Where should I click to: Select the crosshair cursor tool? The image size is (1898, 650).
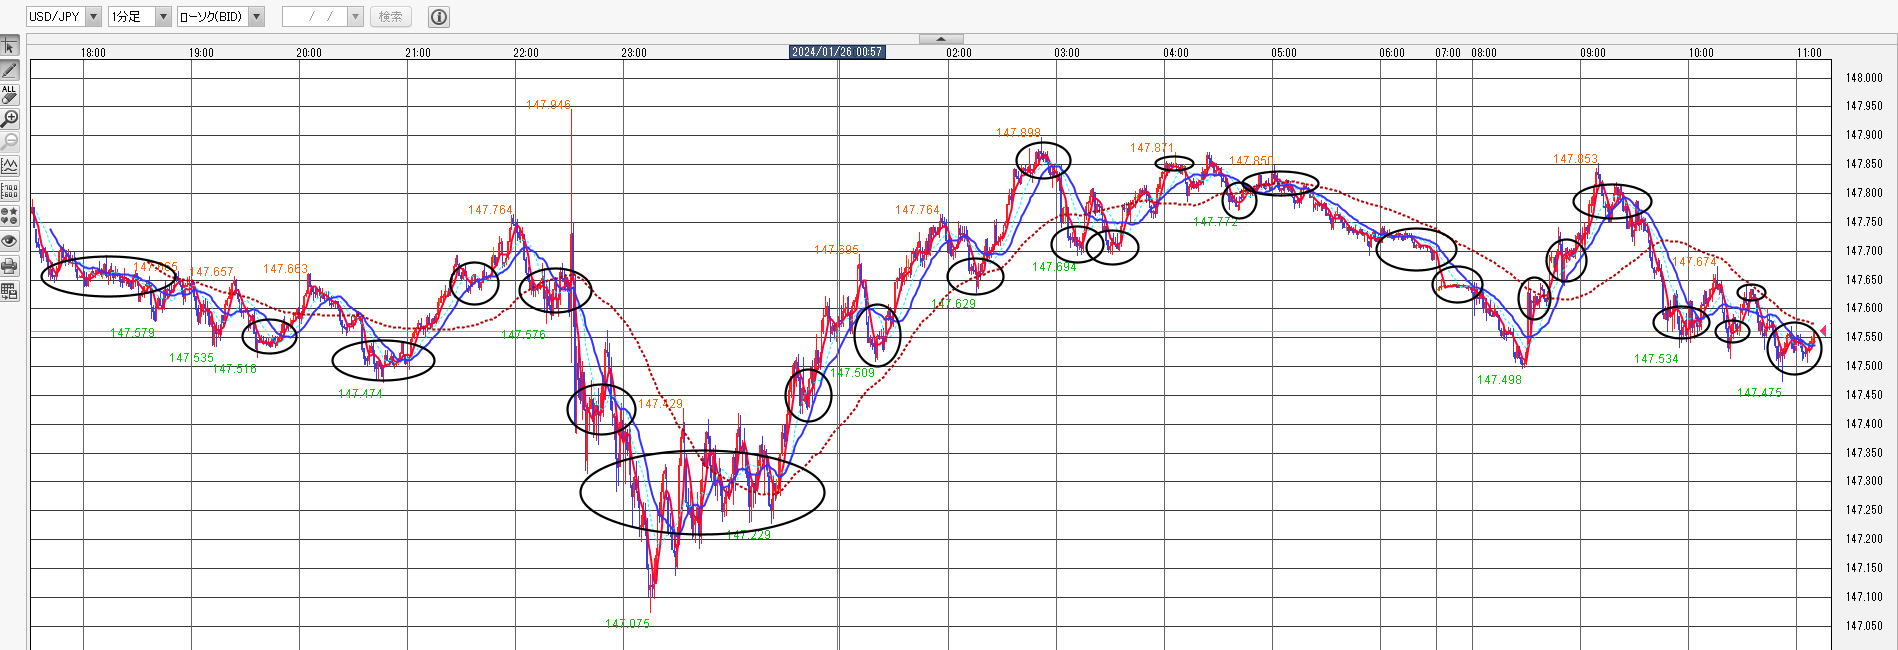click(9, 46)
